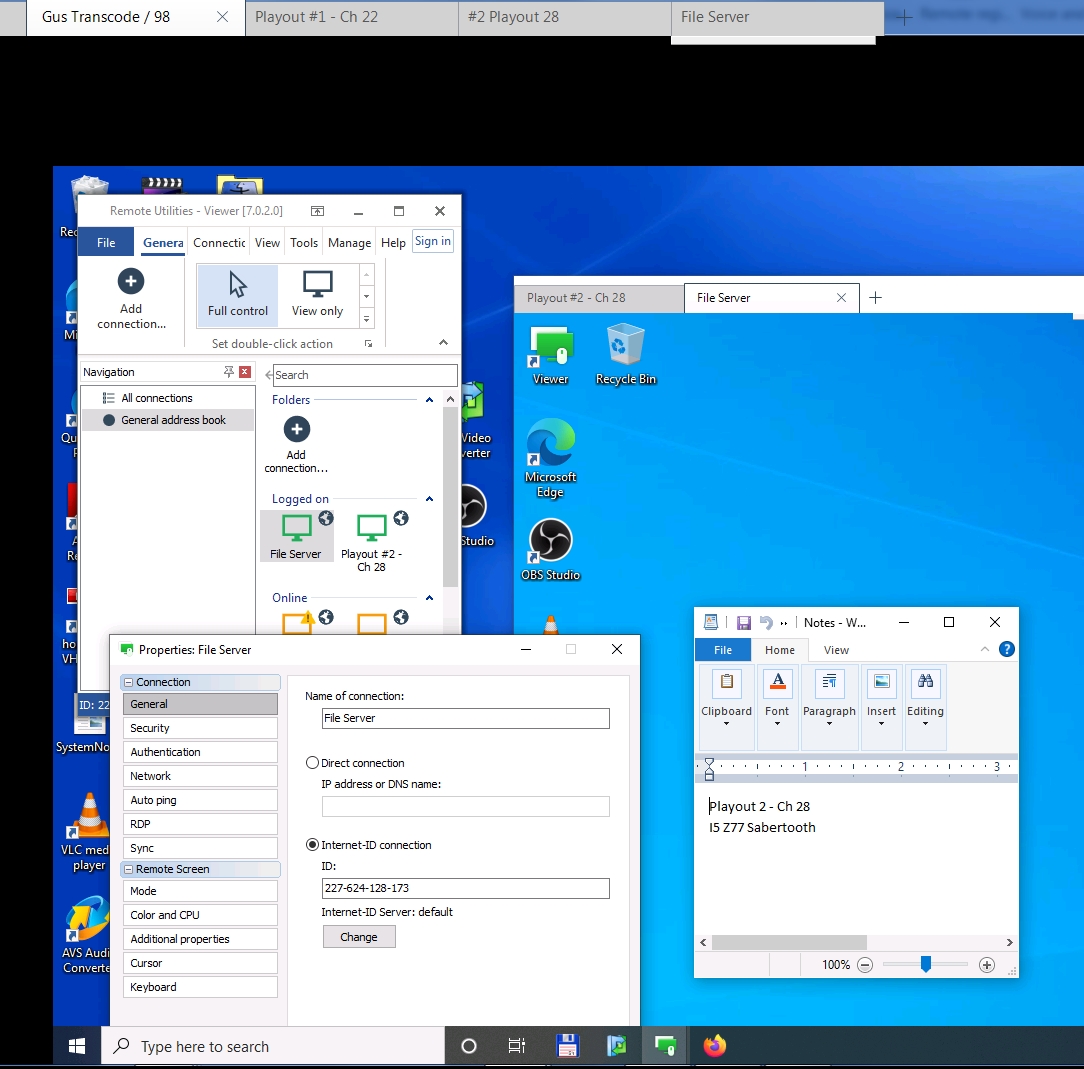Pin the Navigation panel
Viewport: 1084px width, 1069px height.
point(229,372)
